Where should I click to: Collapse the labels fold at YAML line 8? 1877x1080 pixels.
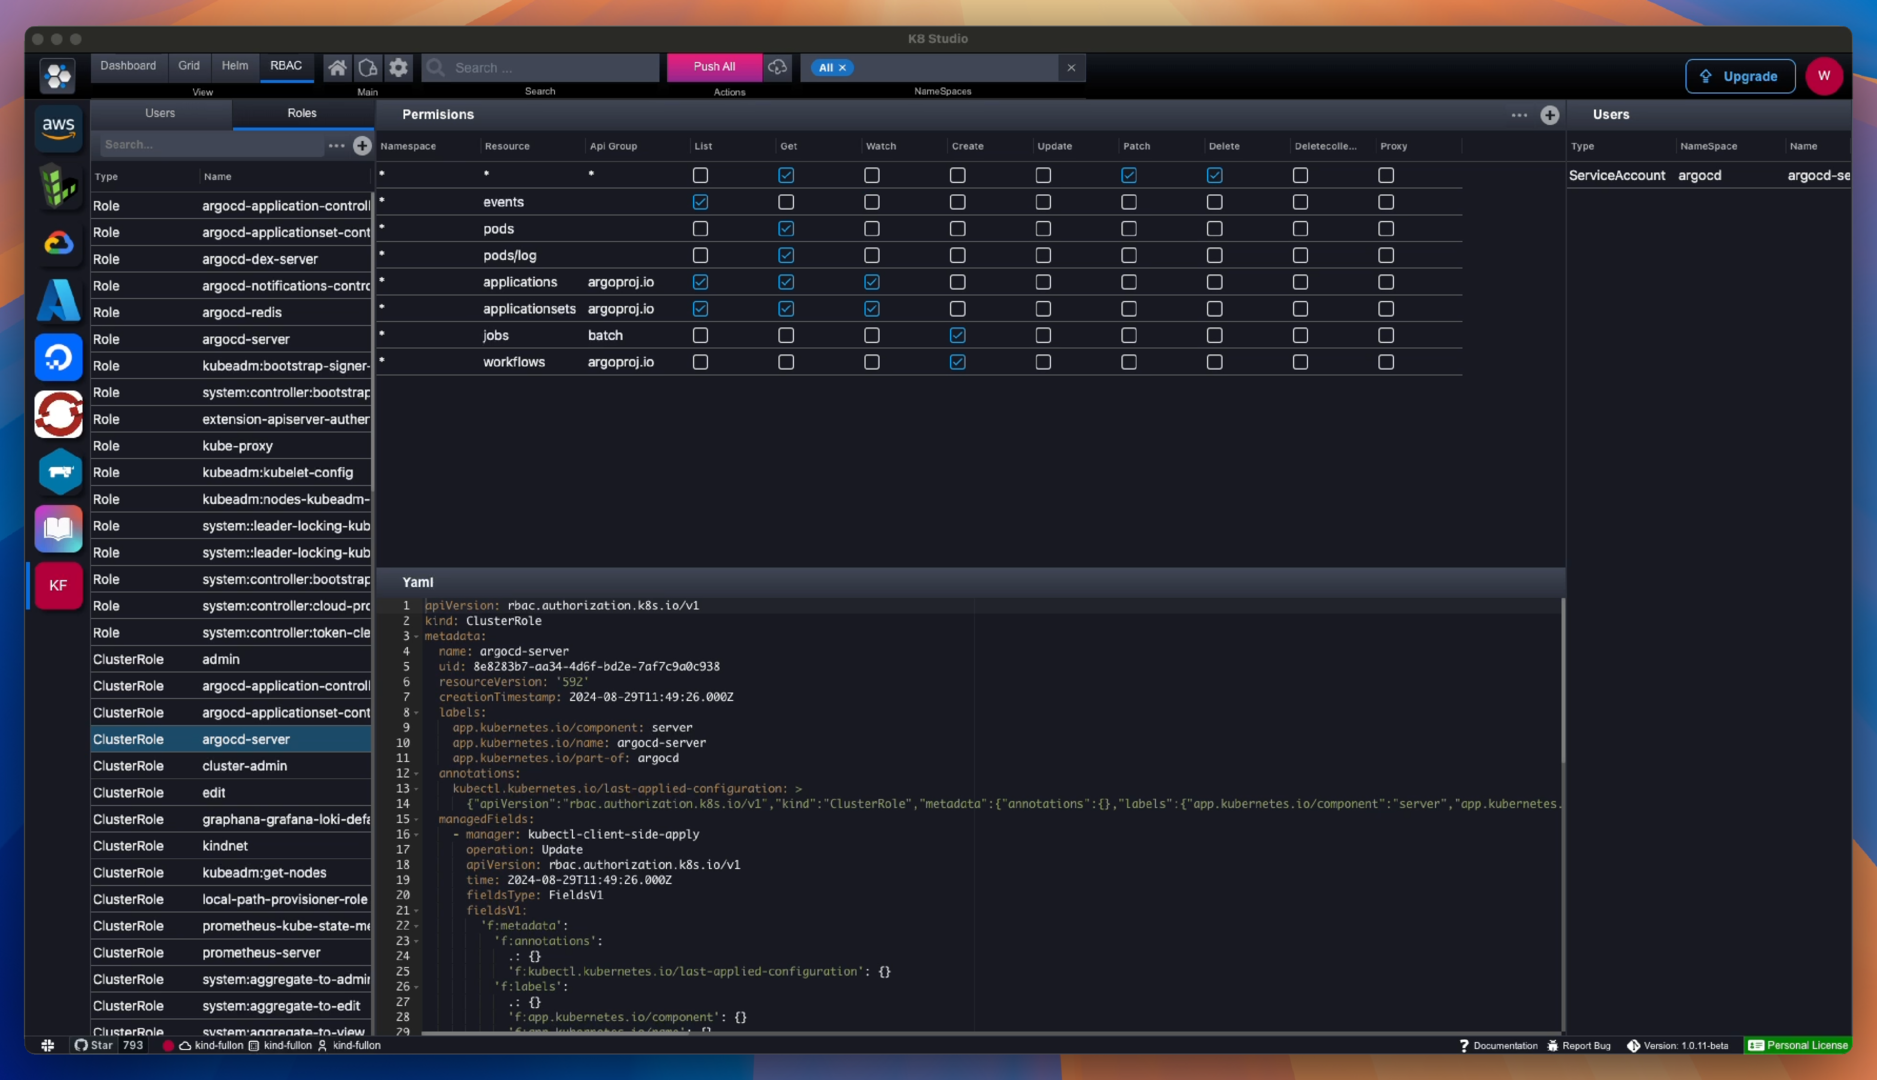(x=417, y=713)
